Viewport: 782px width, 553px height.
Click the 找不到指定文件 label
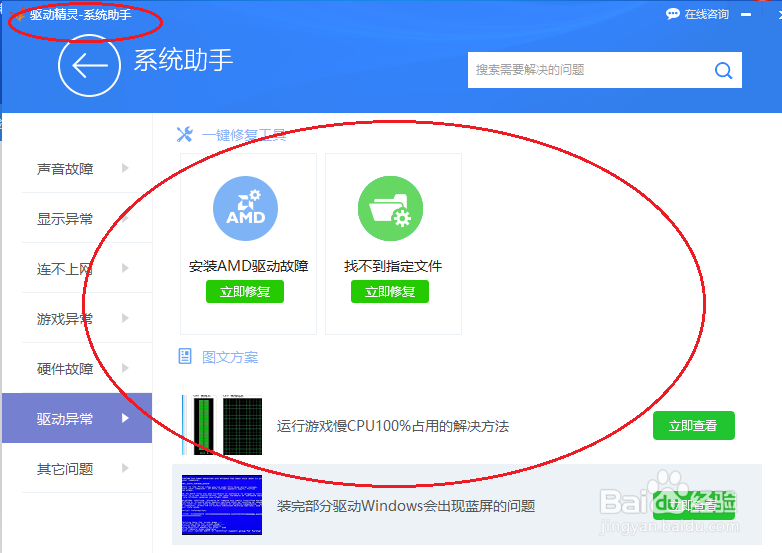click(393, 266)
